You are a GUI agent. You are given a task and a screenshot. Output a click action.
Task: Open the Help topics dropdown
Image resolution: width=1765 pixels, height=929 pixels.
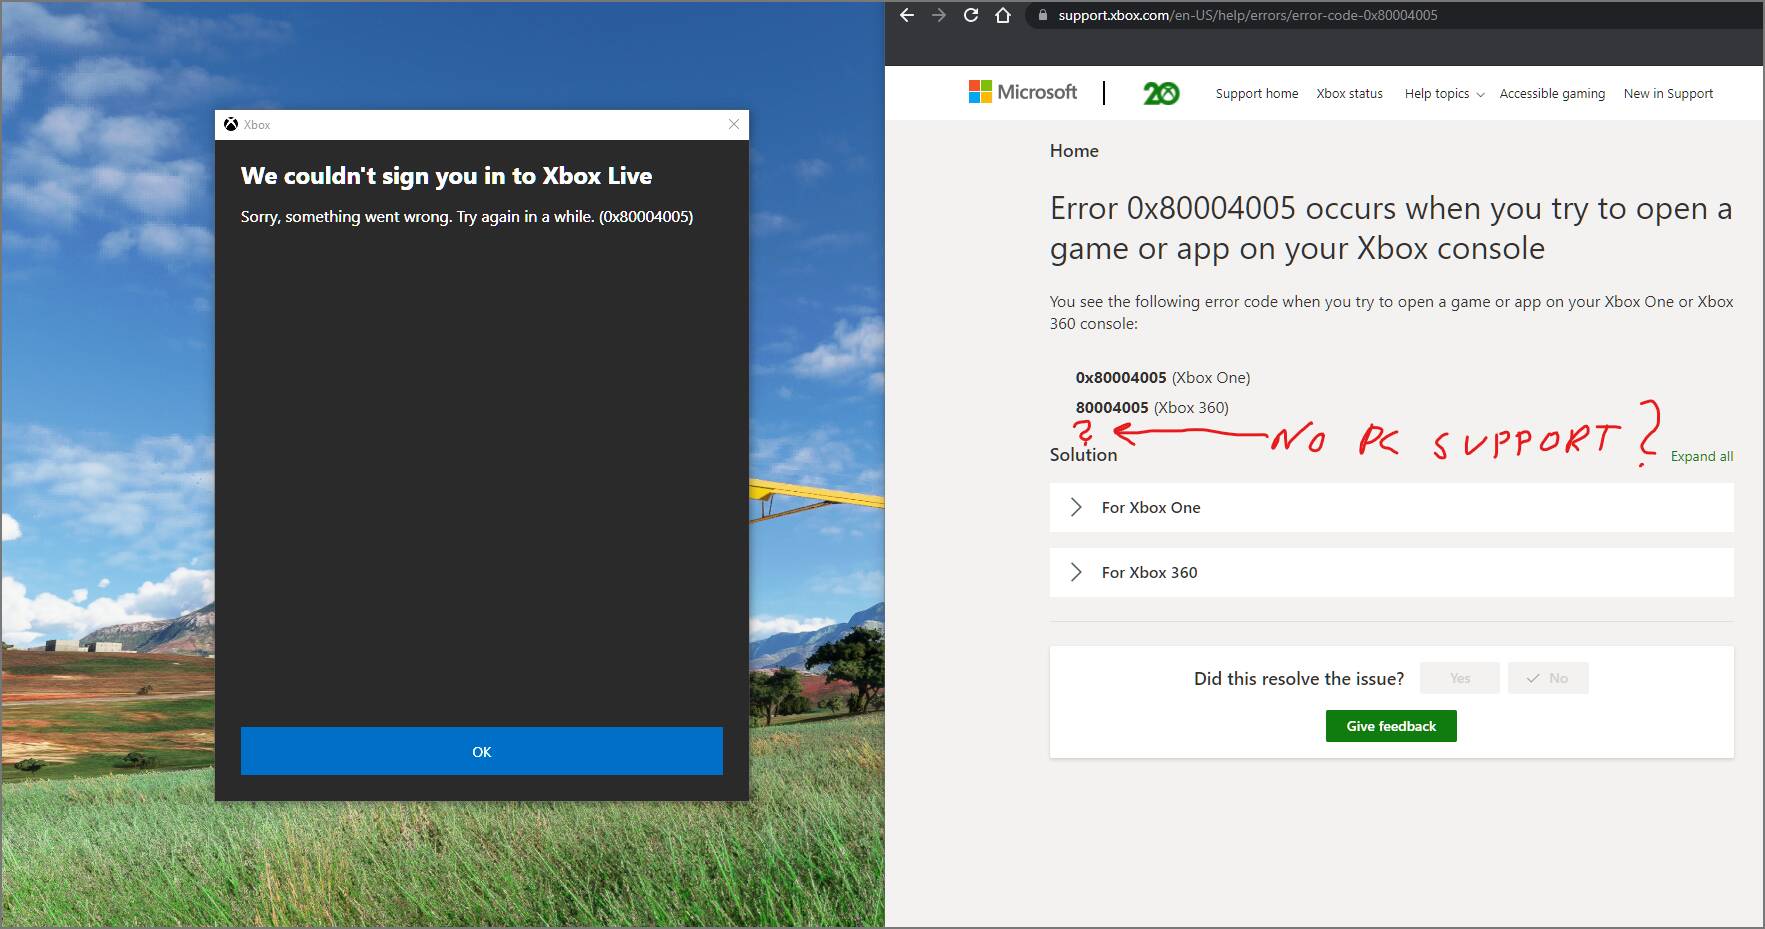[x=1444, y=93]
